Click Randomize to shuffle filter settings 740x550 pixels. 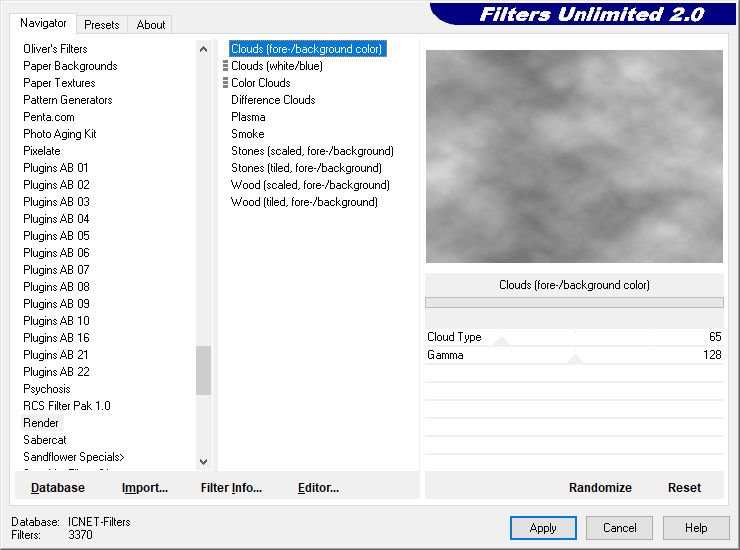pyautogui.click(x=600, y=488)
